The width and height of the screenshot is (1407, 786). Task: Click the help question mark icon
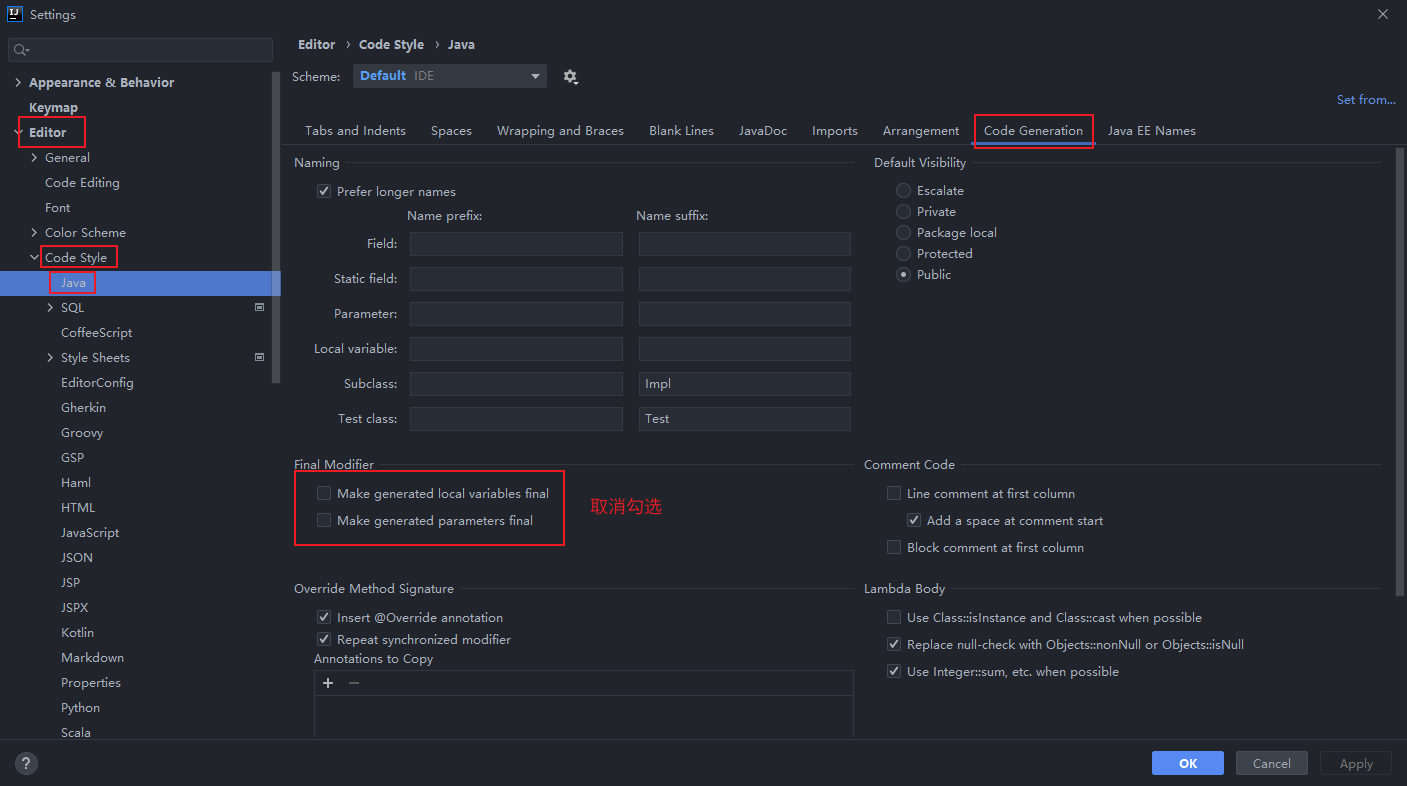pos(27,763)
